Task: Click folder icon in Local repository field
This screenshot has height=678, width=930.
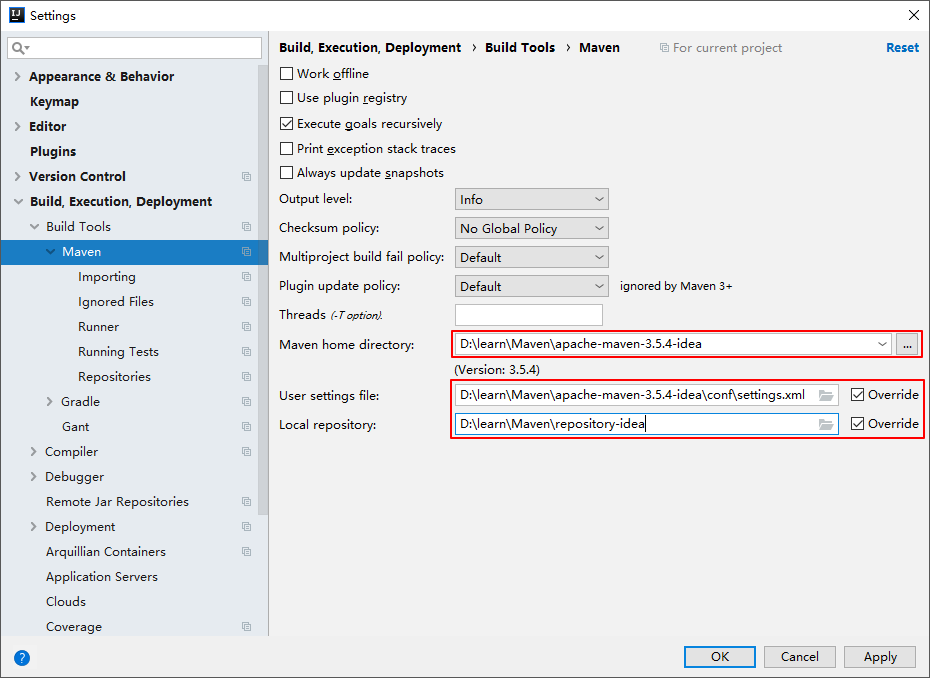Action: [x=826, y=424]
